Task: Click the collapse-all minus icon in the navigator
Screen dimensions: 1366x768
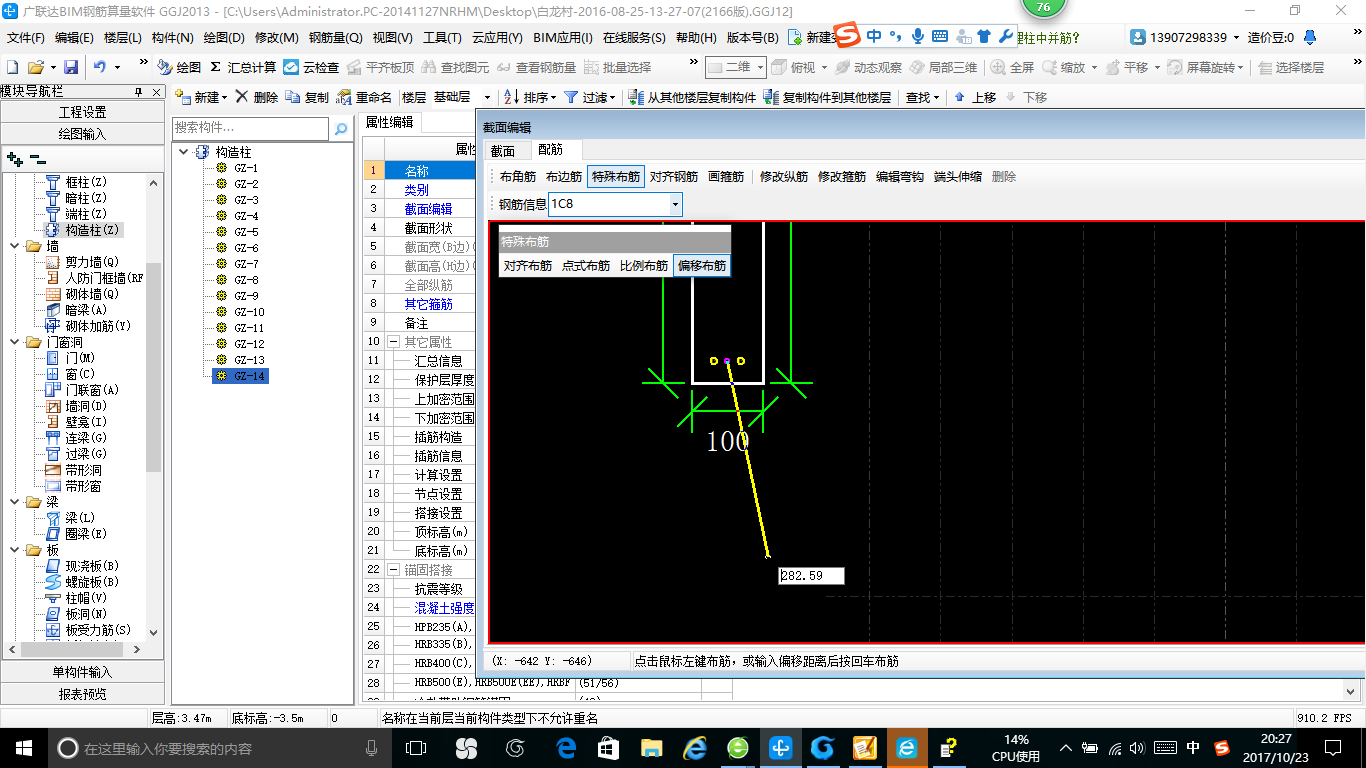Action: pos(37,158)
